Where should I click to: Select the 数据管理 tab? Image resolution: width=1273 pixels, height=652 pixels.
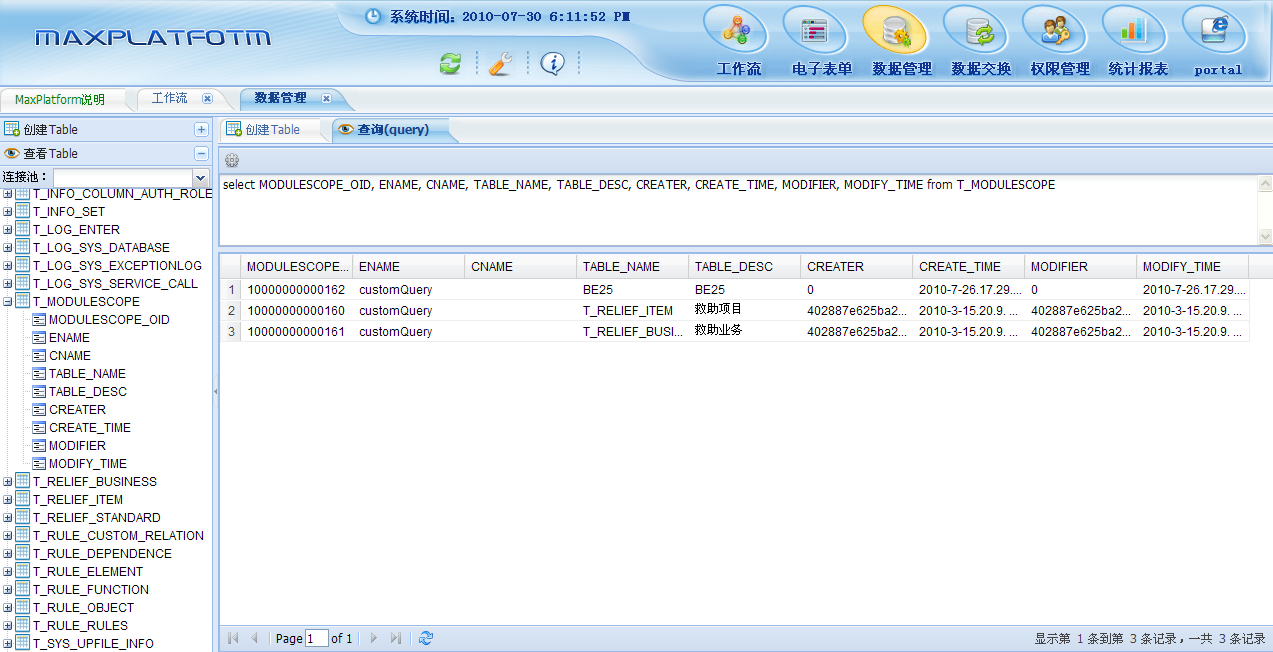point(280,98)
